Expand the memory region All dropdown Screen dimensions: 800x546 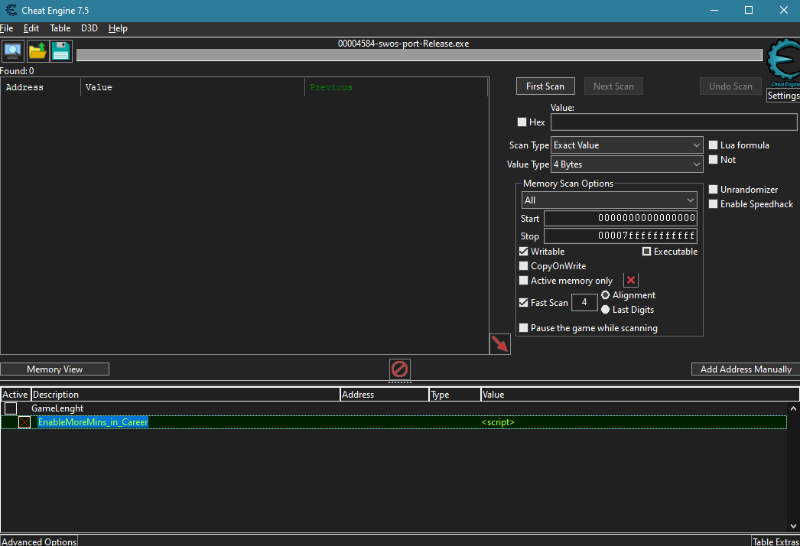(x=608, y=200)
